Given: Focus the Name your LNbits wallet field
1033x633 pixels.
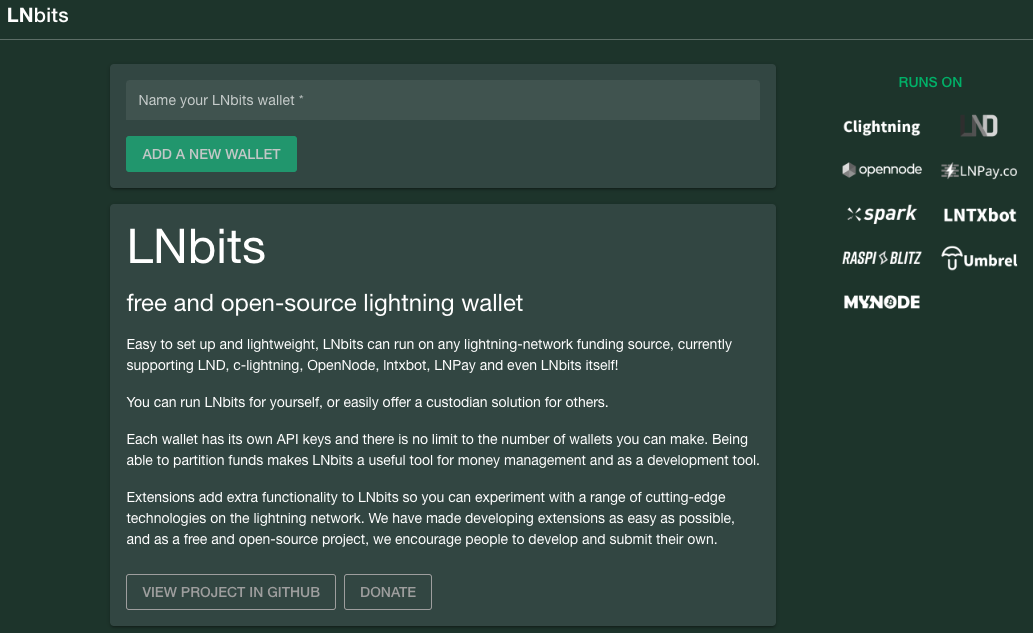Looking at the screenshot, I should pyautogui.click(x=443, y=100).
